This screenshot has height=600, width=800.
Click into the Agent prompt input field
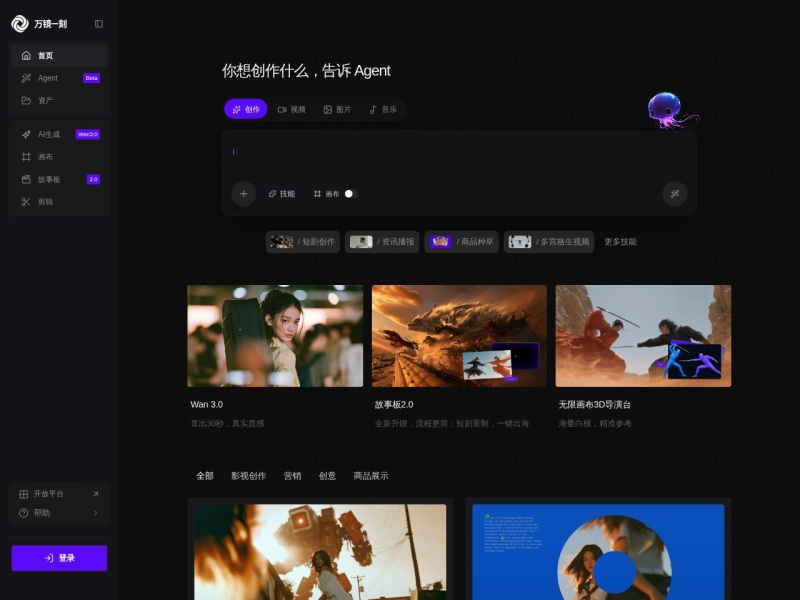[459, 153]
